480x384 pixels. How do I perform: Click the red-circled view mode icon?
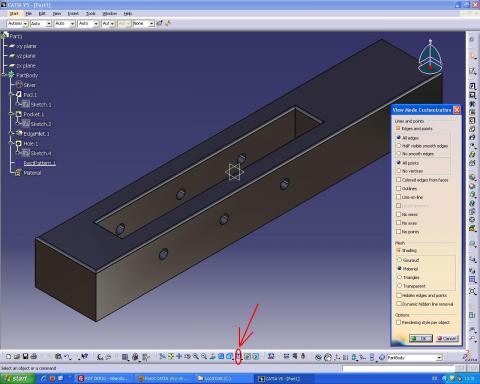pos(238,357)
